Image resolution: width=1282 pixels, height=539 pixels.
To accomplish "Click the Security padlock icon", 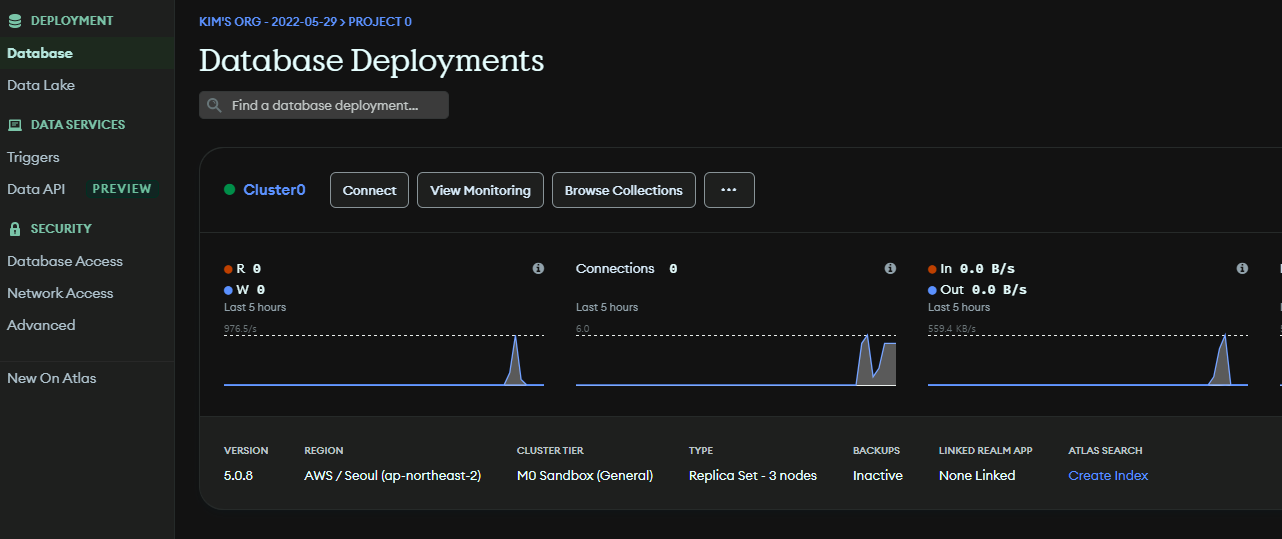I will point(15,229).
